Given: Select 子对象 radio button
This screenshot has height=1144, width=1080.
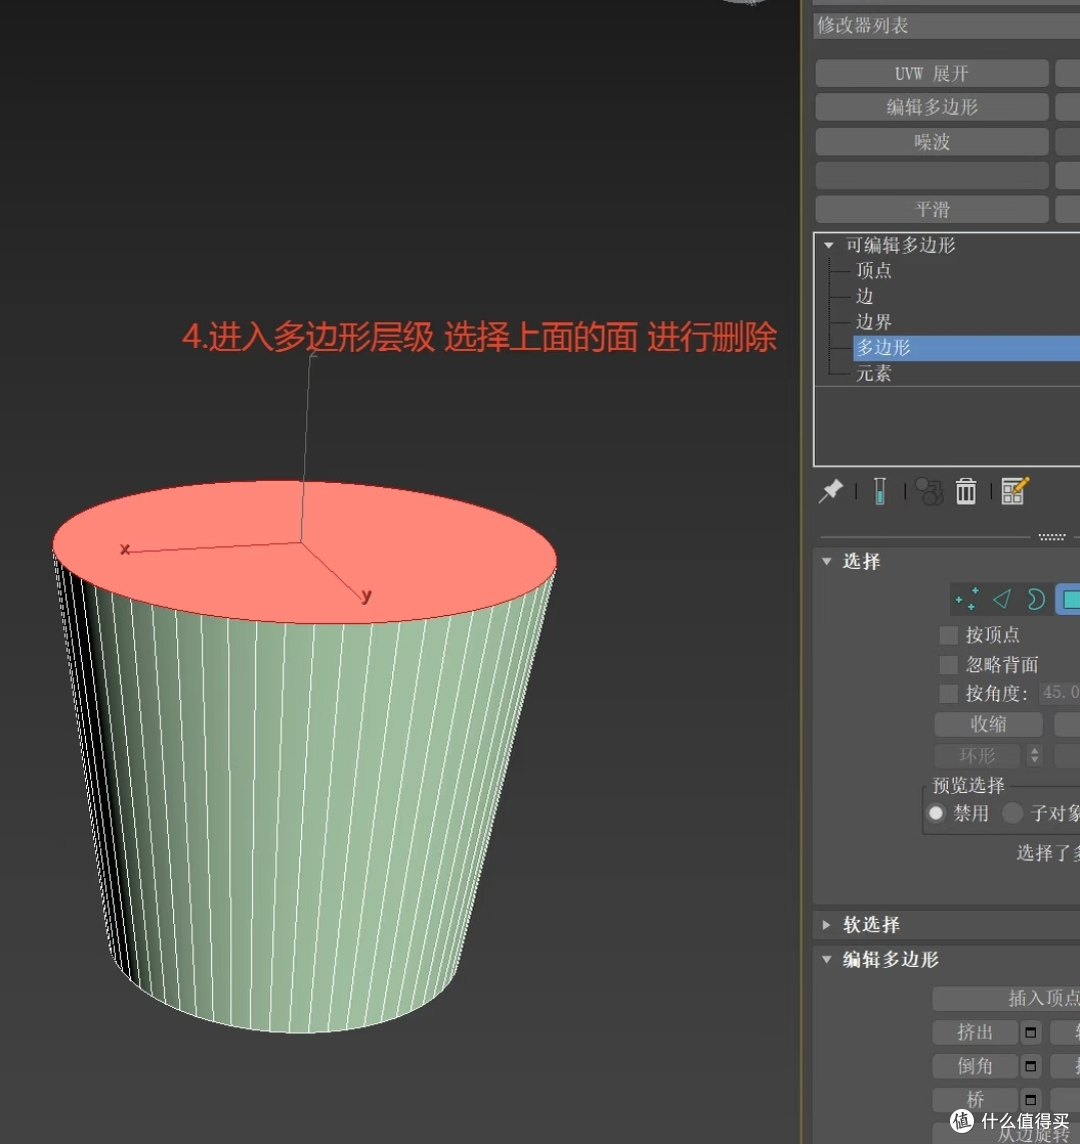Looking at the screenshot, I should (1012, 813).
